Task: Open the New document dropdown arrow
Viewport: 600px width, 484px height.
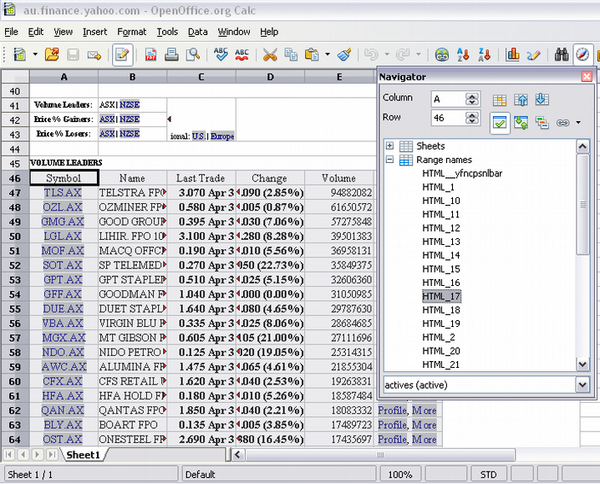Action: [x=35, y=55]
